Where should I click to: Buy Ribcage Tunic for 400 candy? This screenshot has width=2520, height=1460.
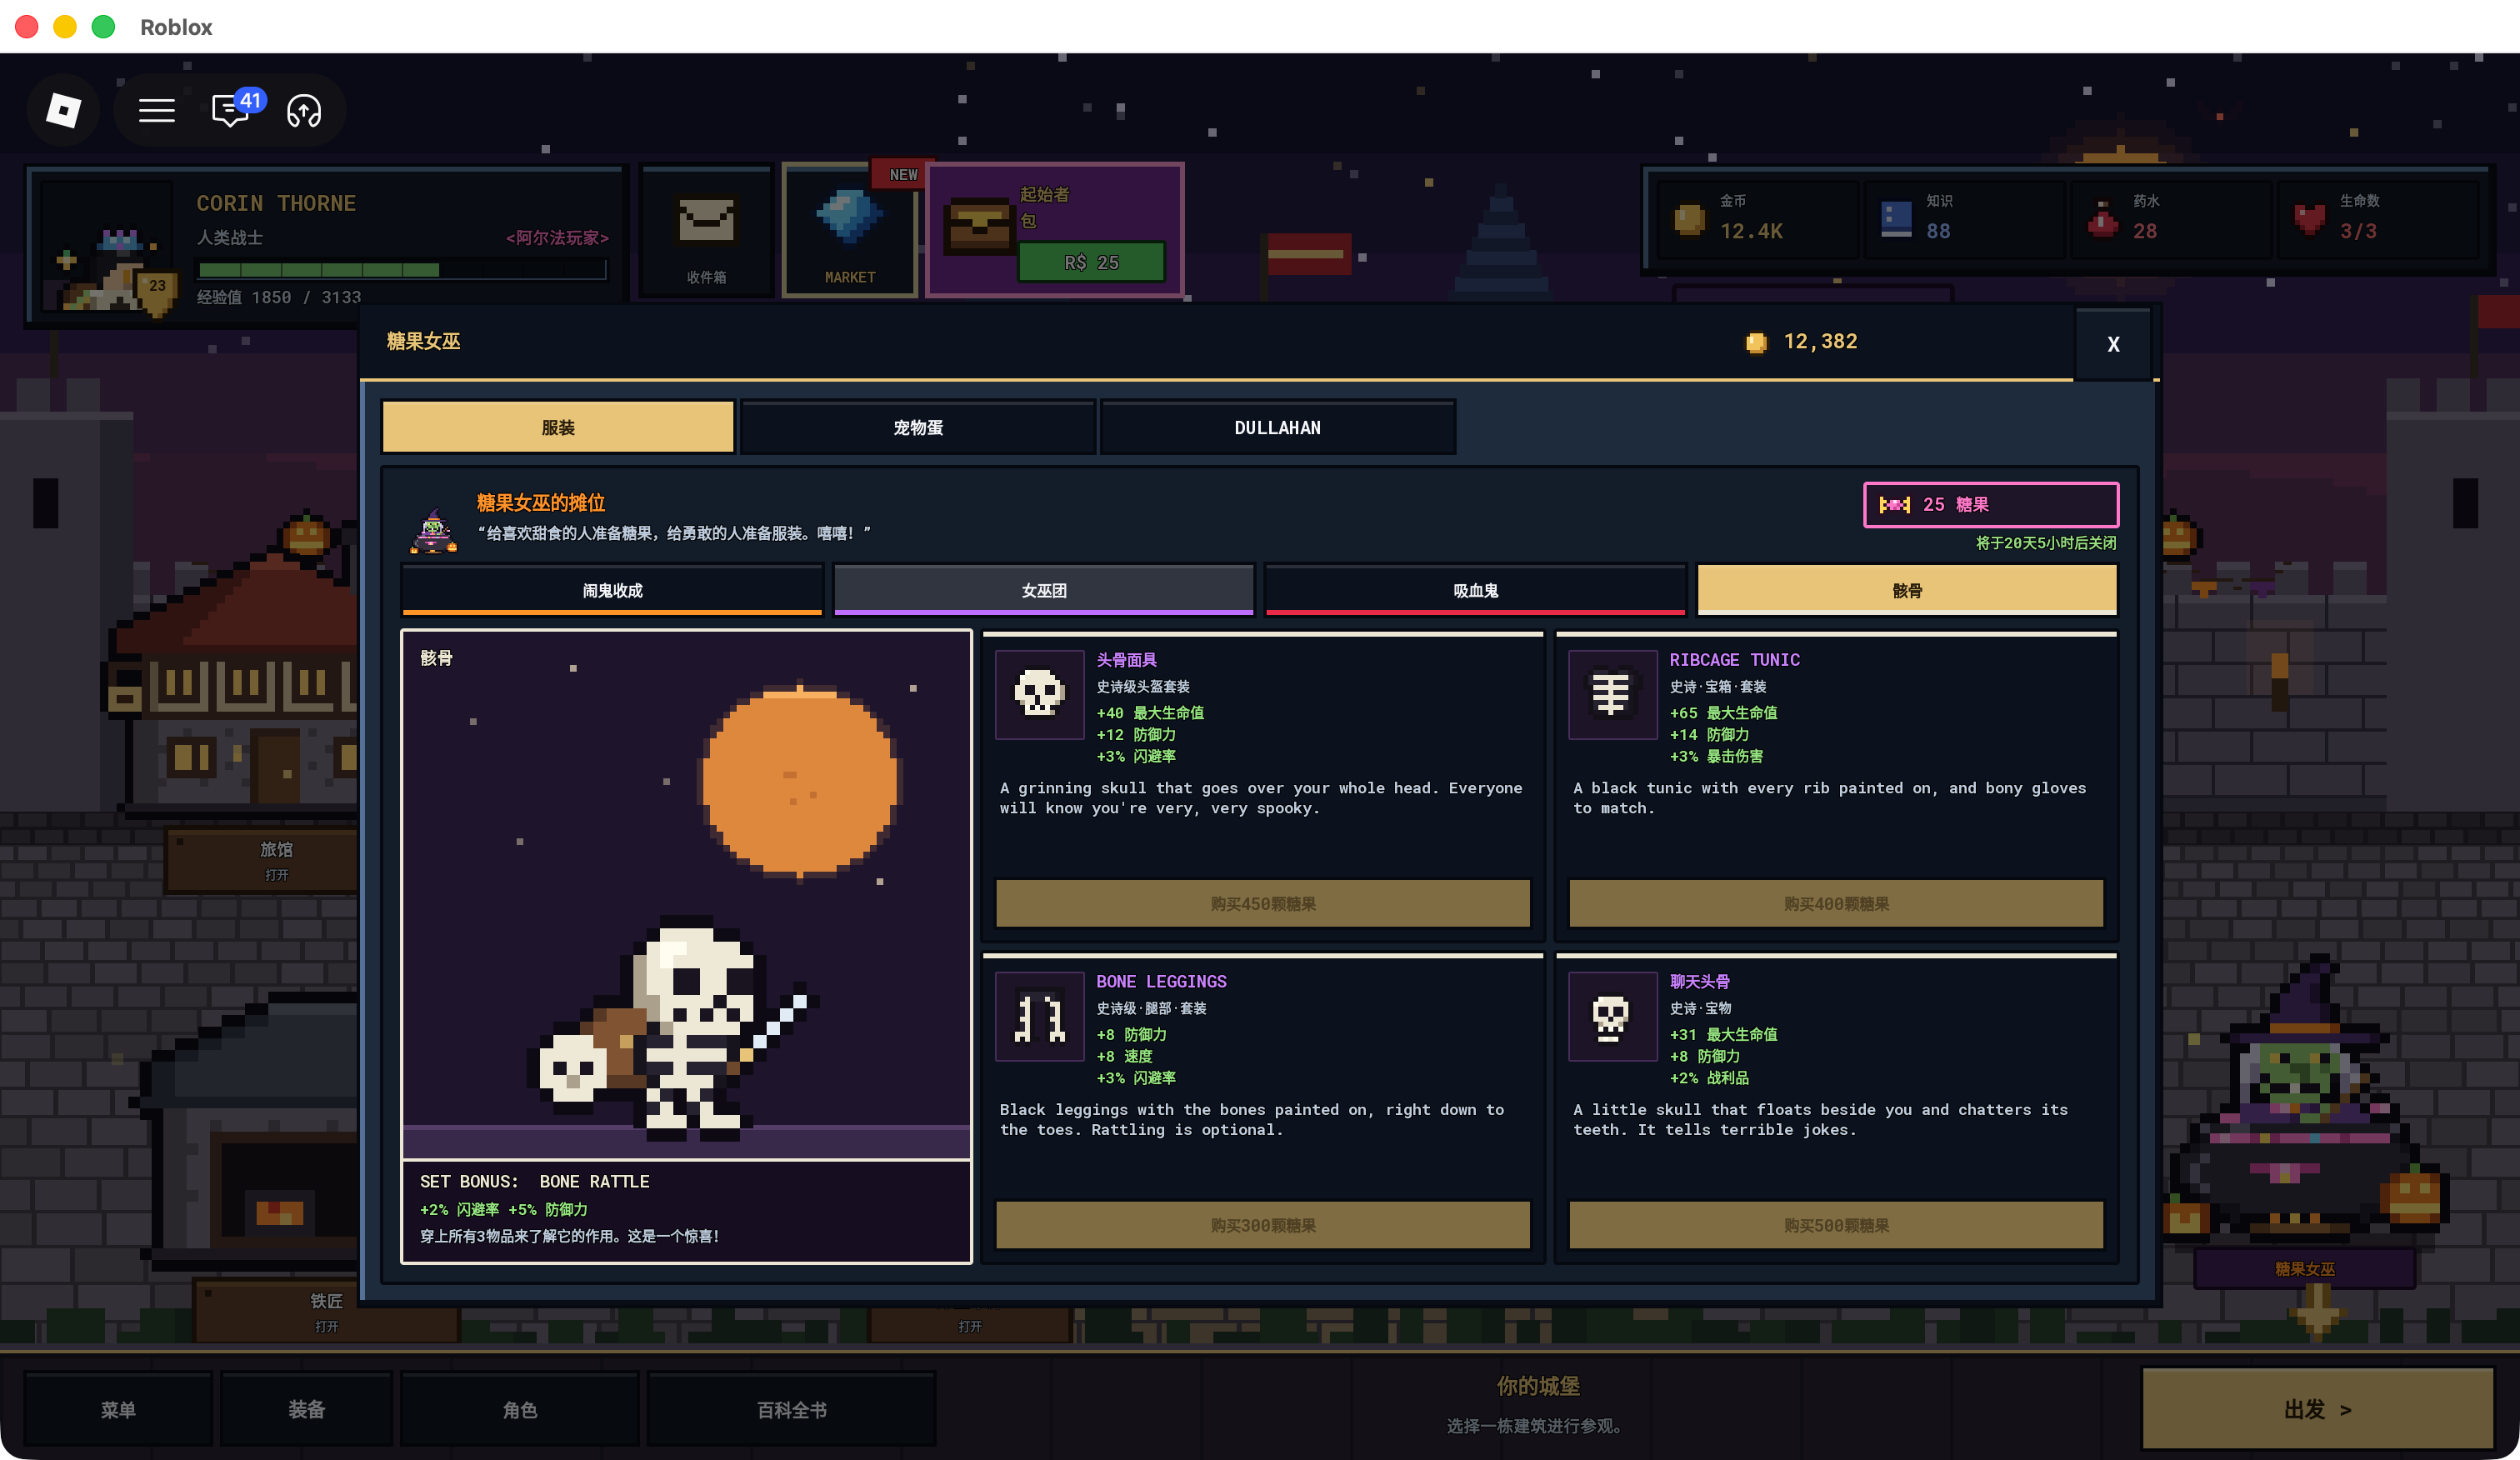(1836, 903)
